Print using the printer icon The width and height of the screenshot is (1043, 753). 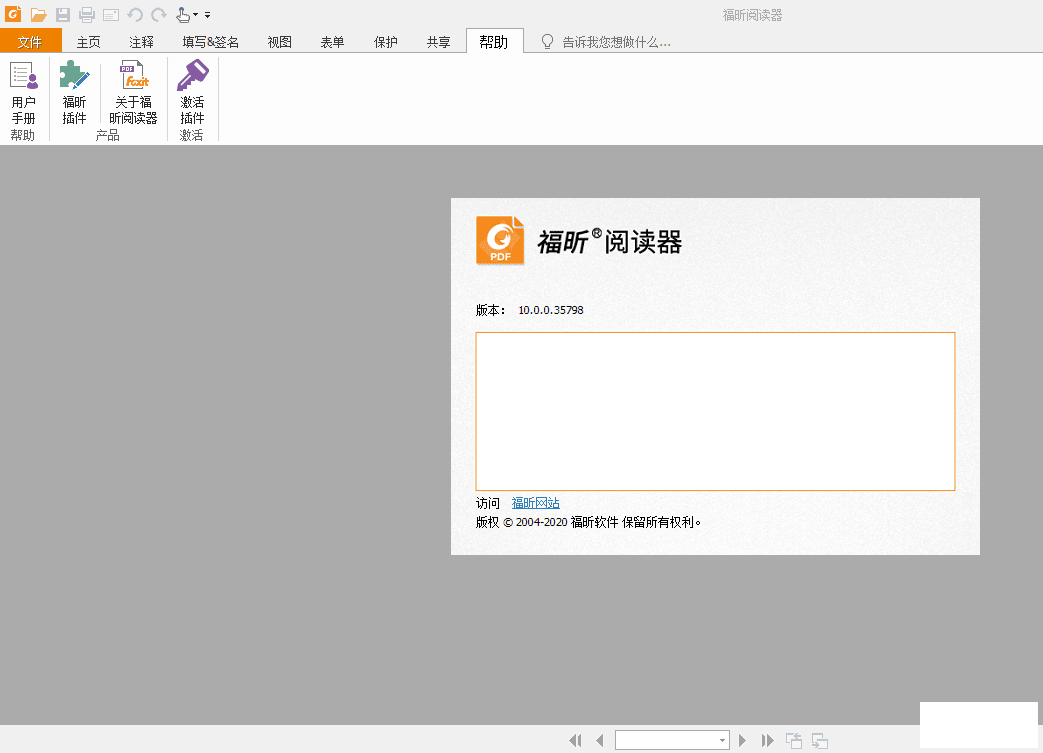pos(86,15)
